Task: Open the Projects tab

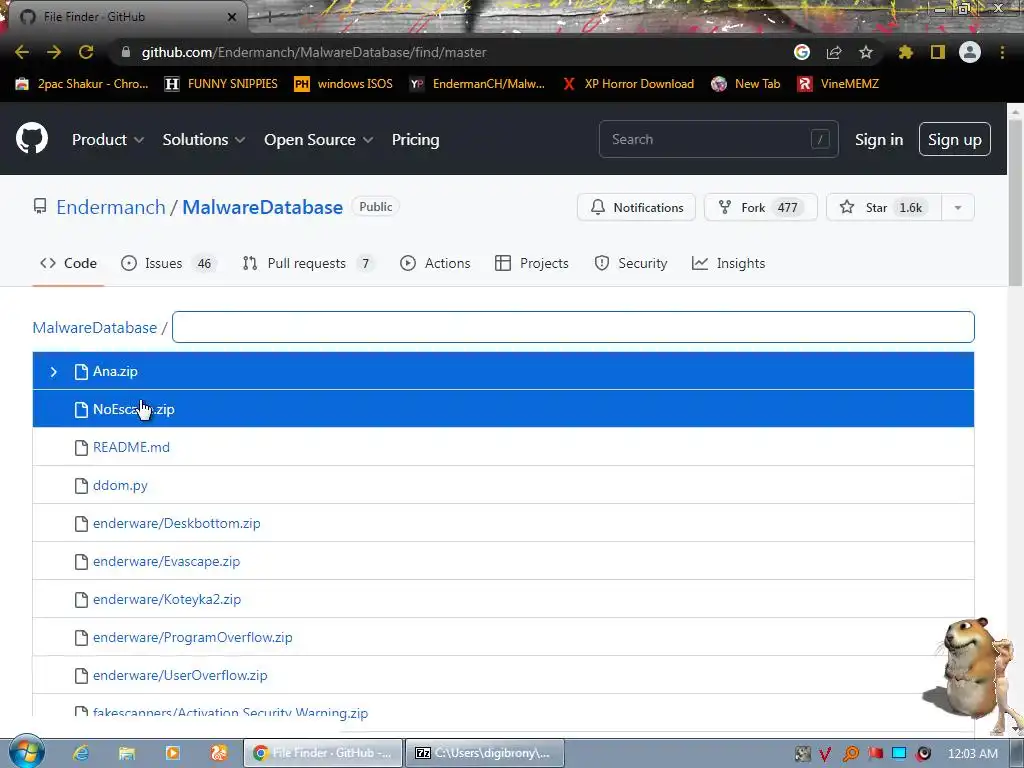Action: coord(532,263)
